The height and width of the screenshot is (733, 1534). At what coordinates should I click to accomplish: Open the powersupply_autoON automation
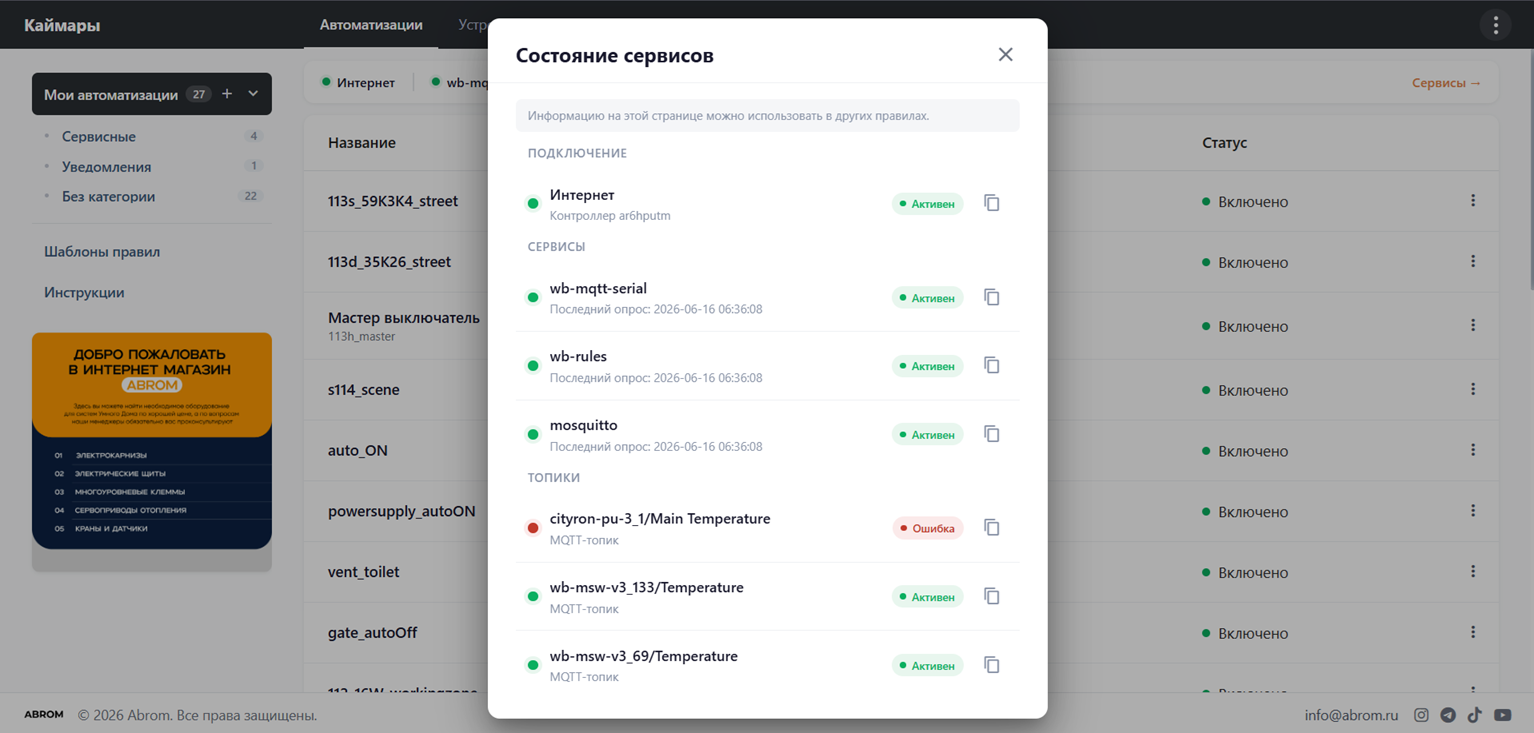coord(402,511)
